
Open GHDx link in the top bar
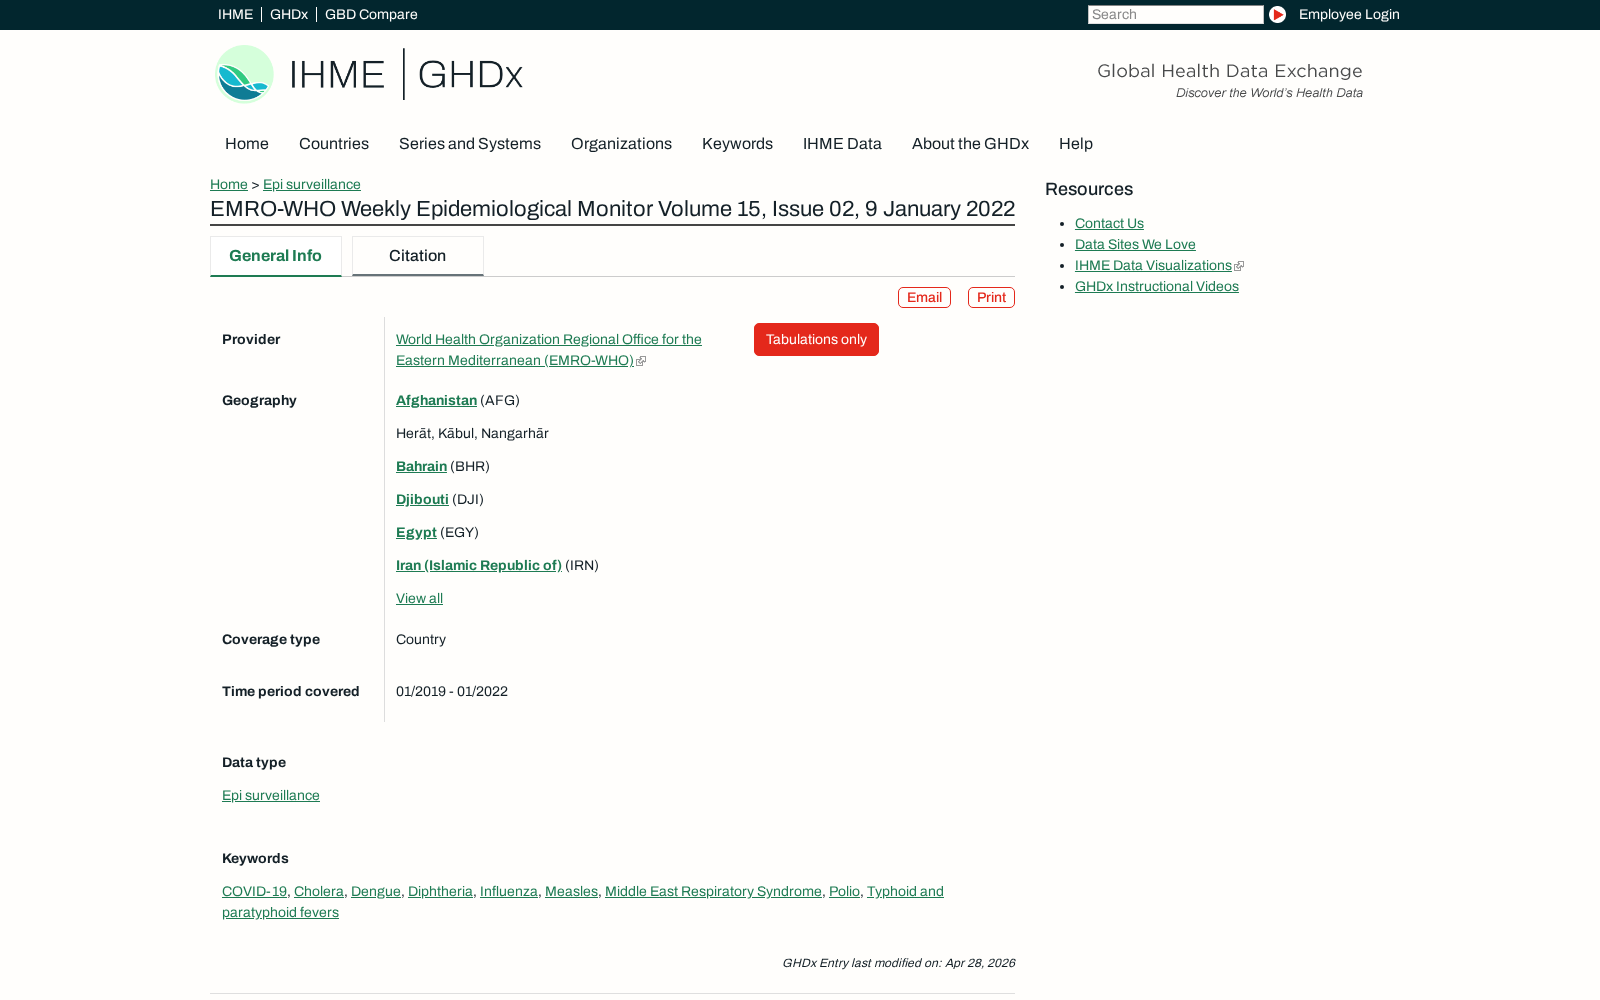[289, 14]
